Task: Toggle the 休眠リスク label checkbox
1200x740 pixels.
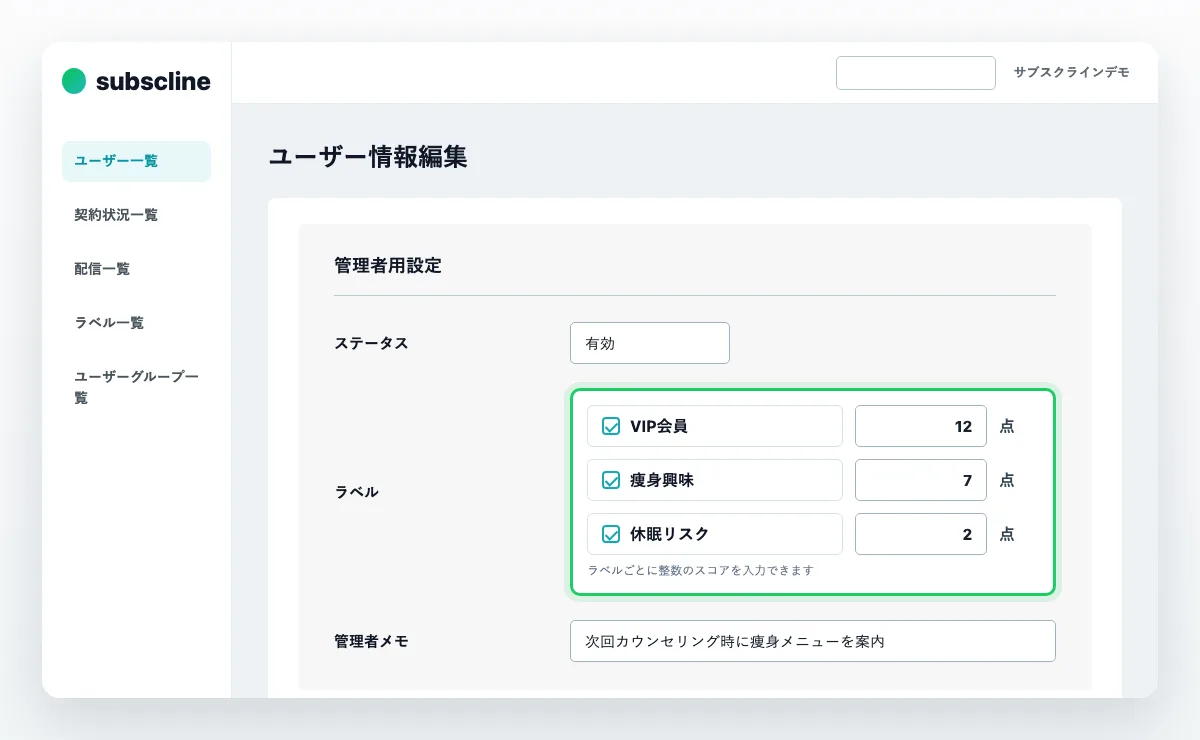Action: click(611, 534)
